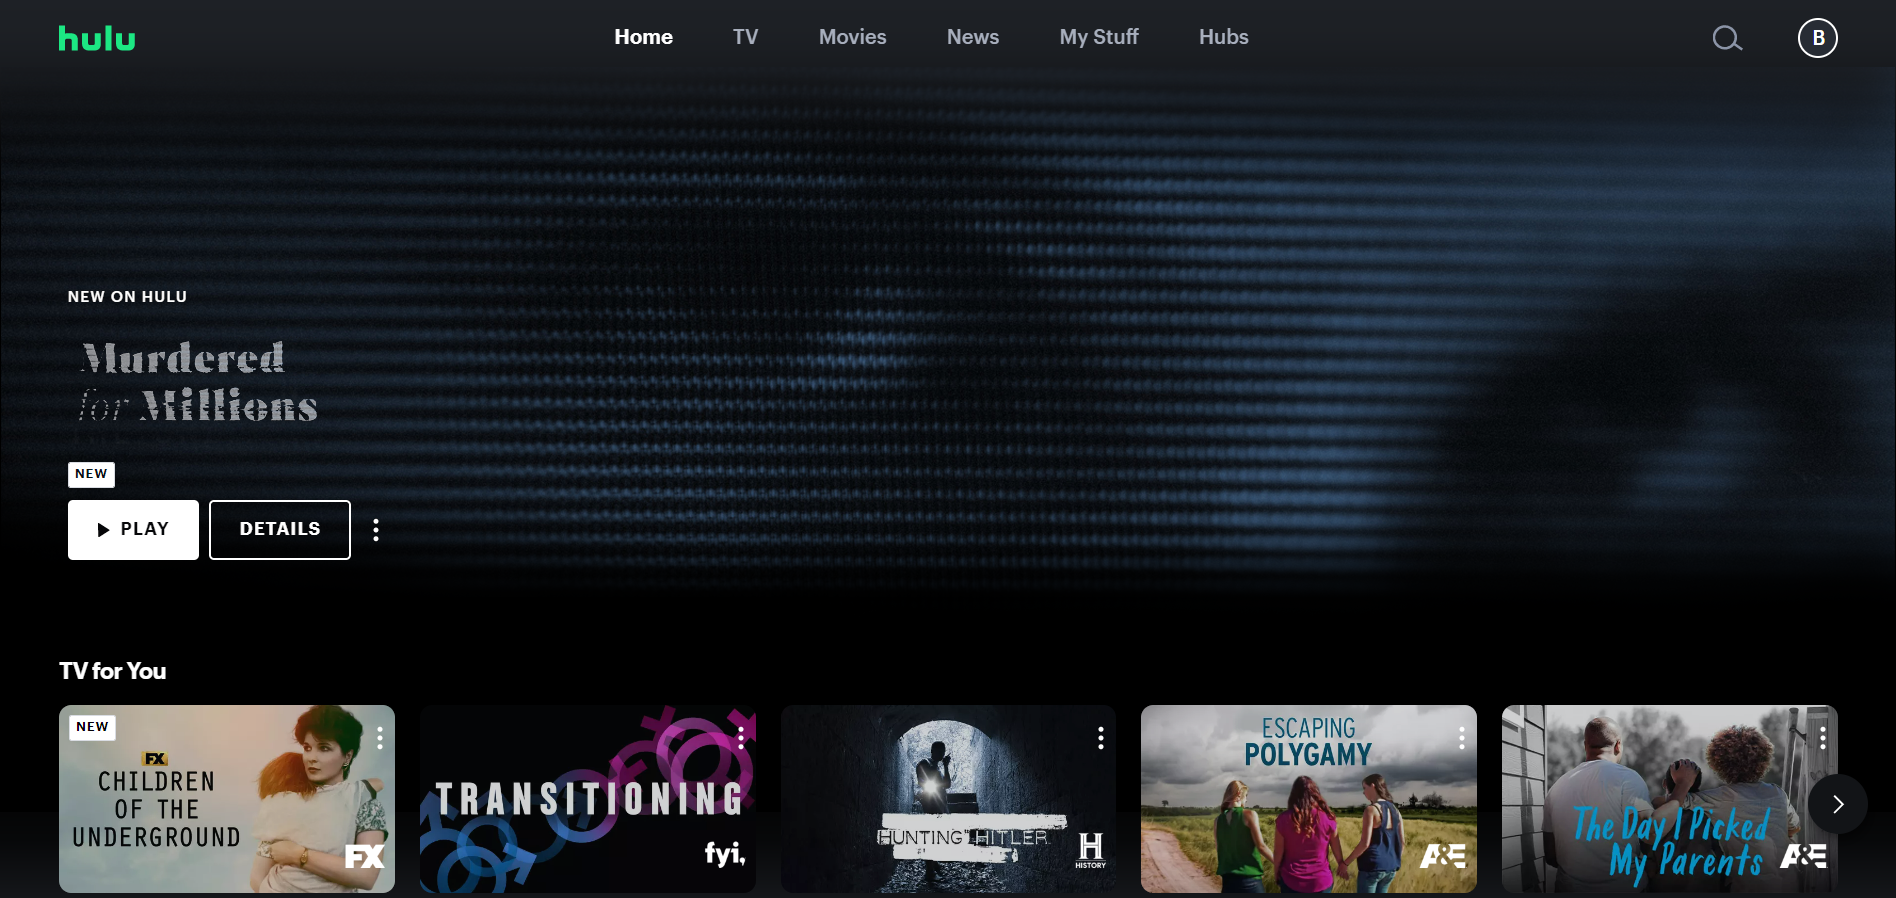Open the News section
Screen dimensions: 1896x898
click(973, 37)
